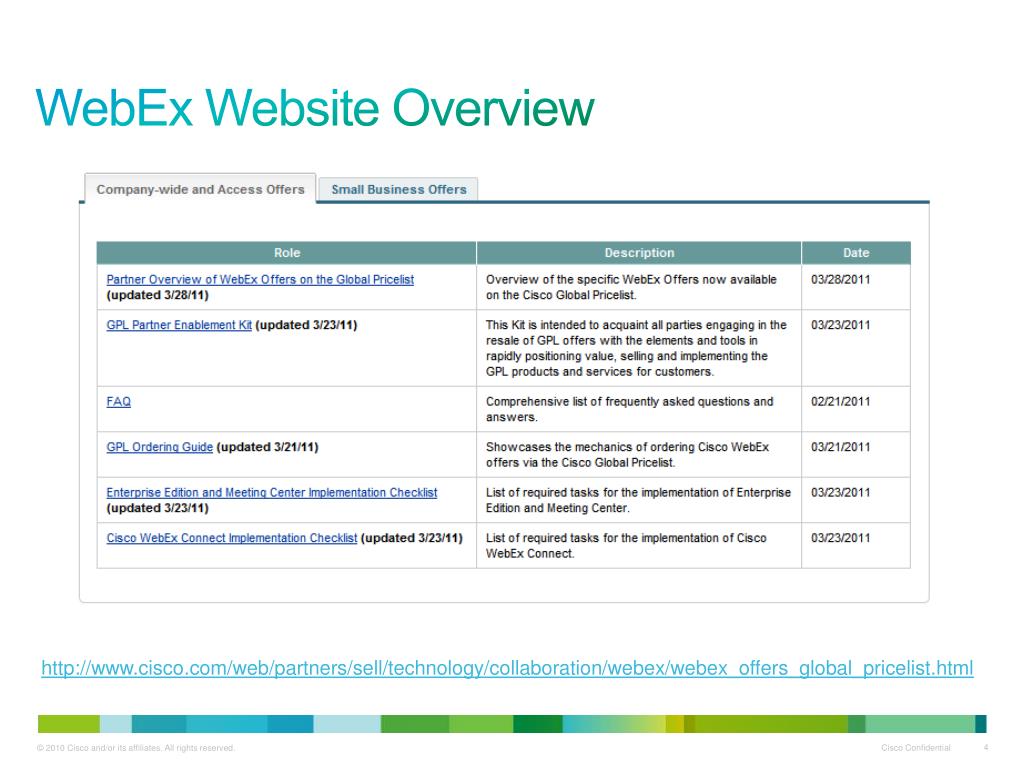
Task: Click description 'Overview of the specific WebEx Offers'
Action: click(x=631, y=287)
